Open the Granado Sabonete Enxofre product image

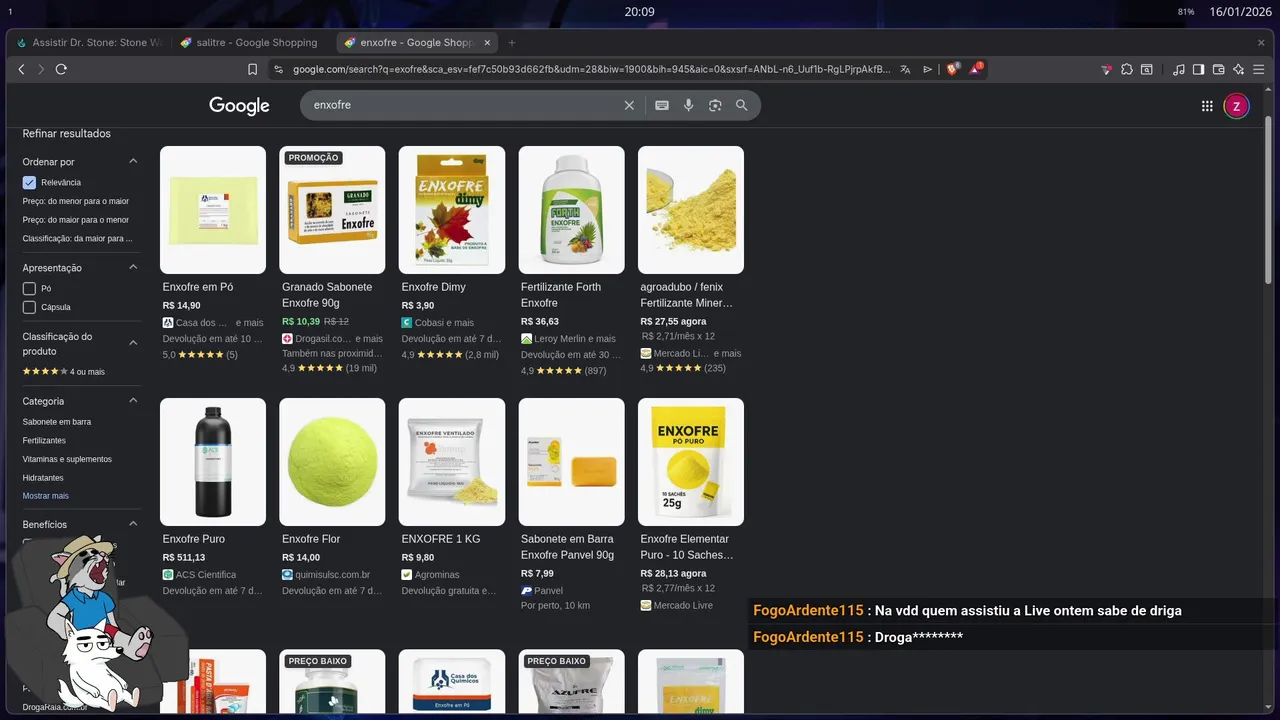[332, 210]
